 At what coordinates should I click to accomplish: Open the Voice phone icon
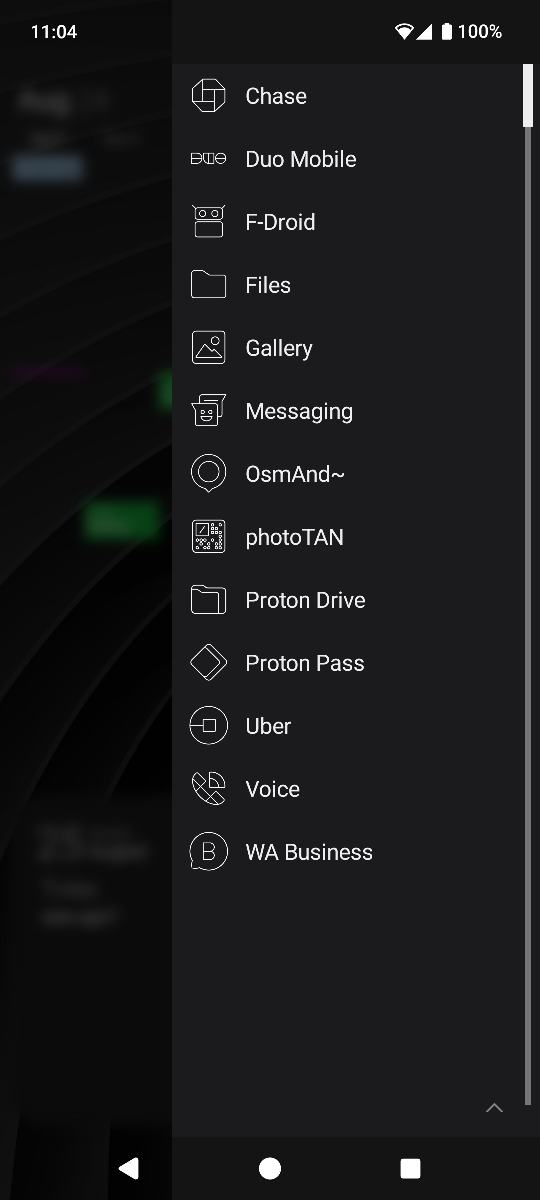[x=208, y=789]
